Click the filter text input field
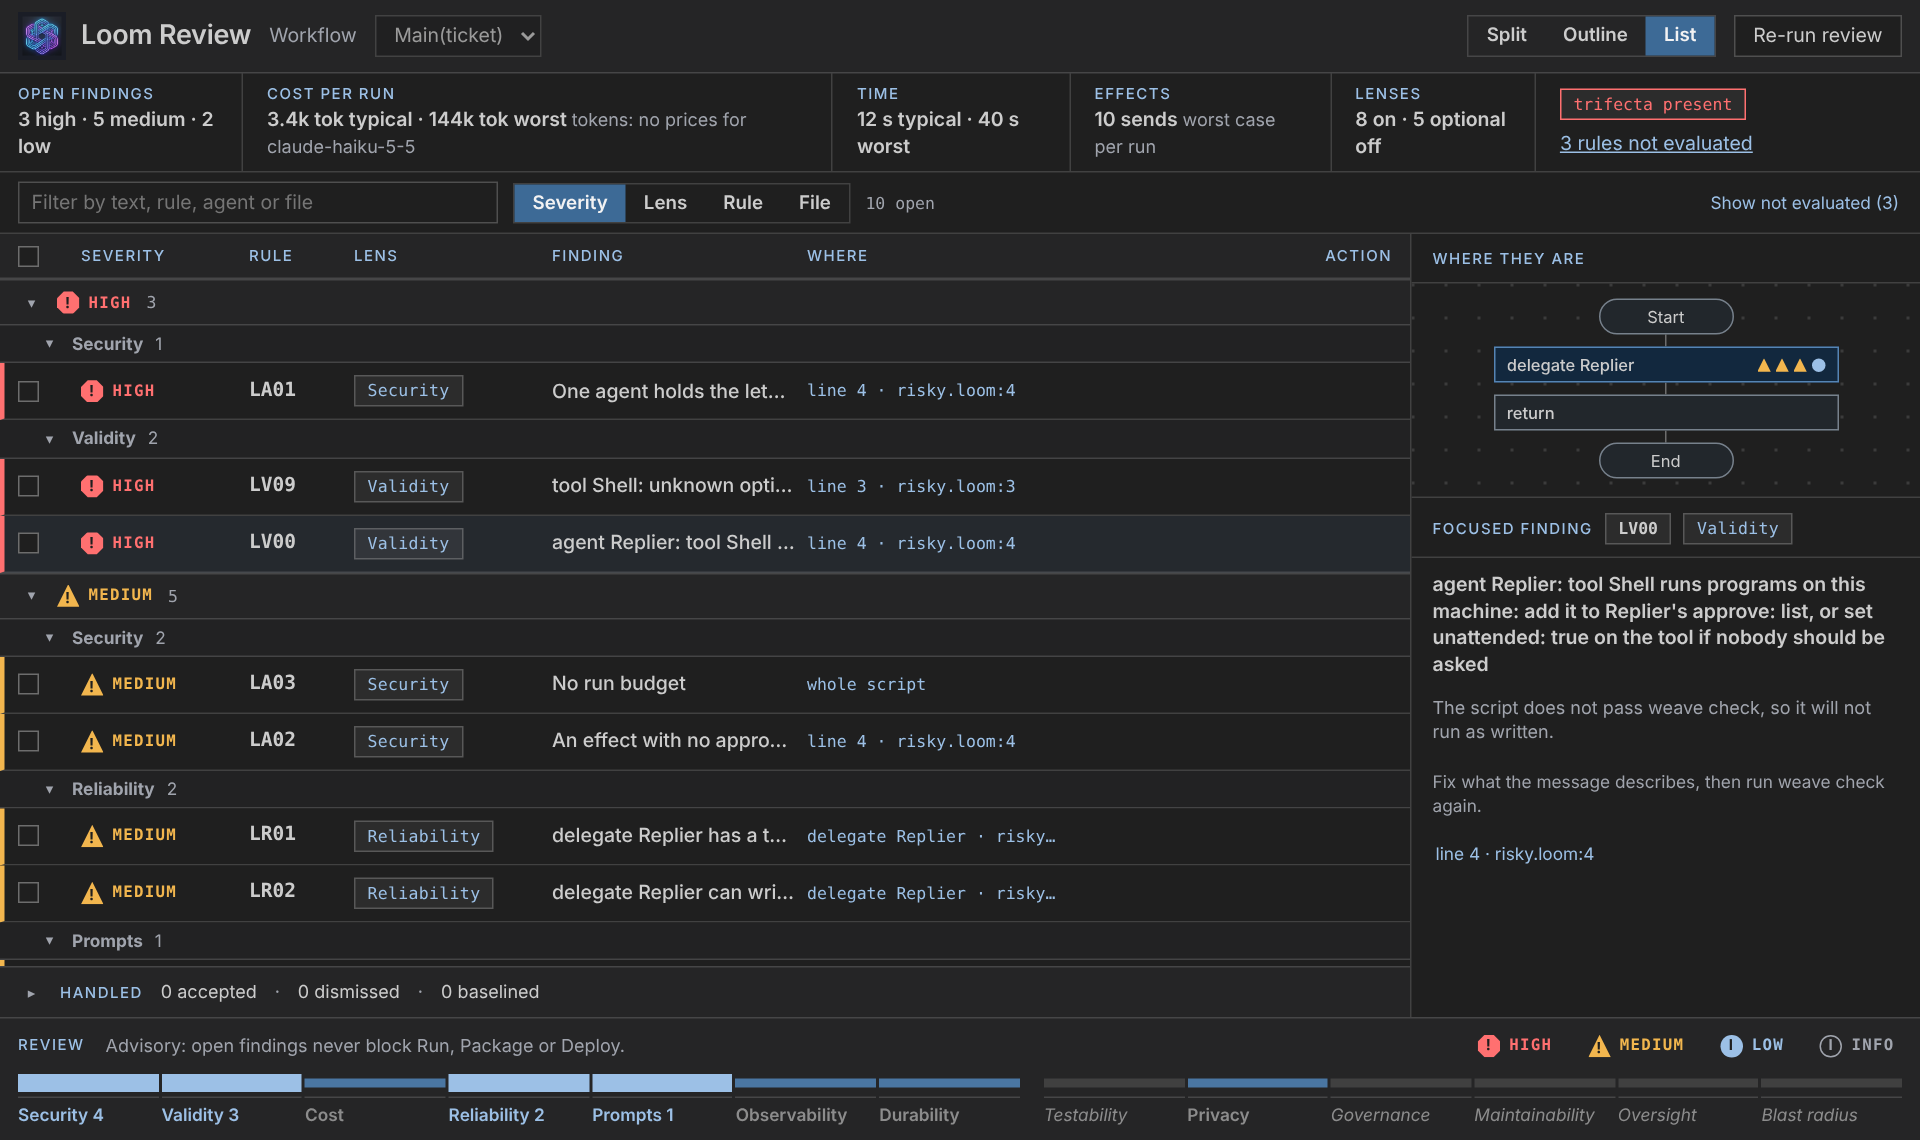1920x1140 pixels. pos(258,203)
